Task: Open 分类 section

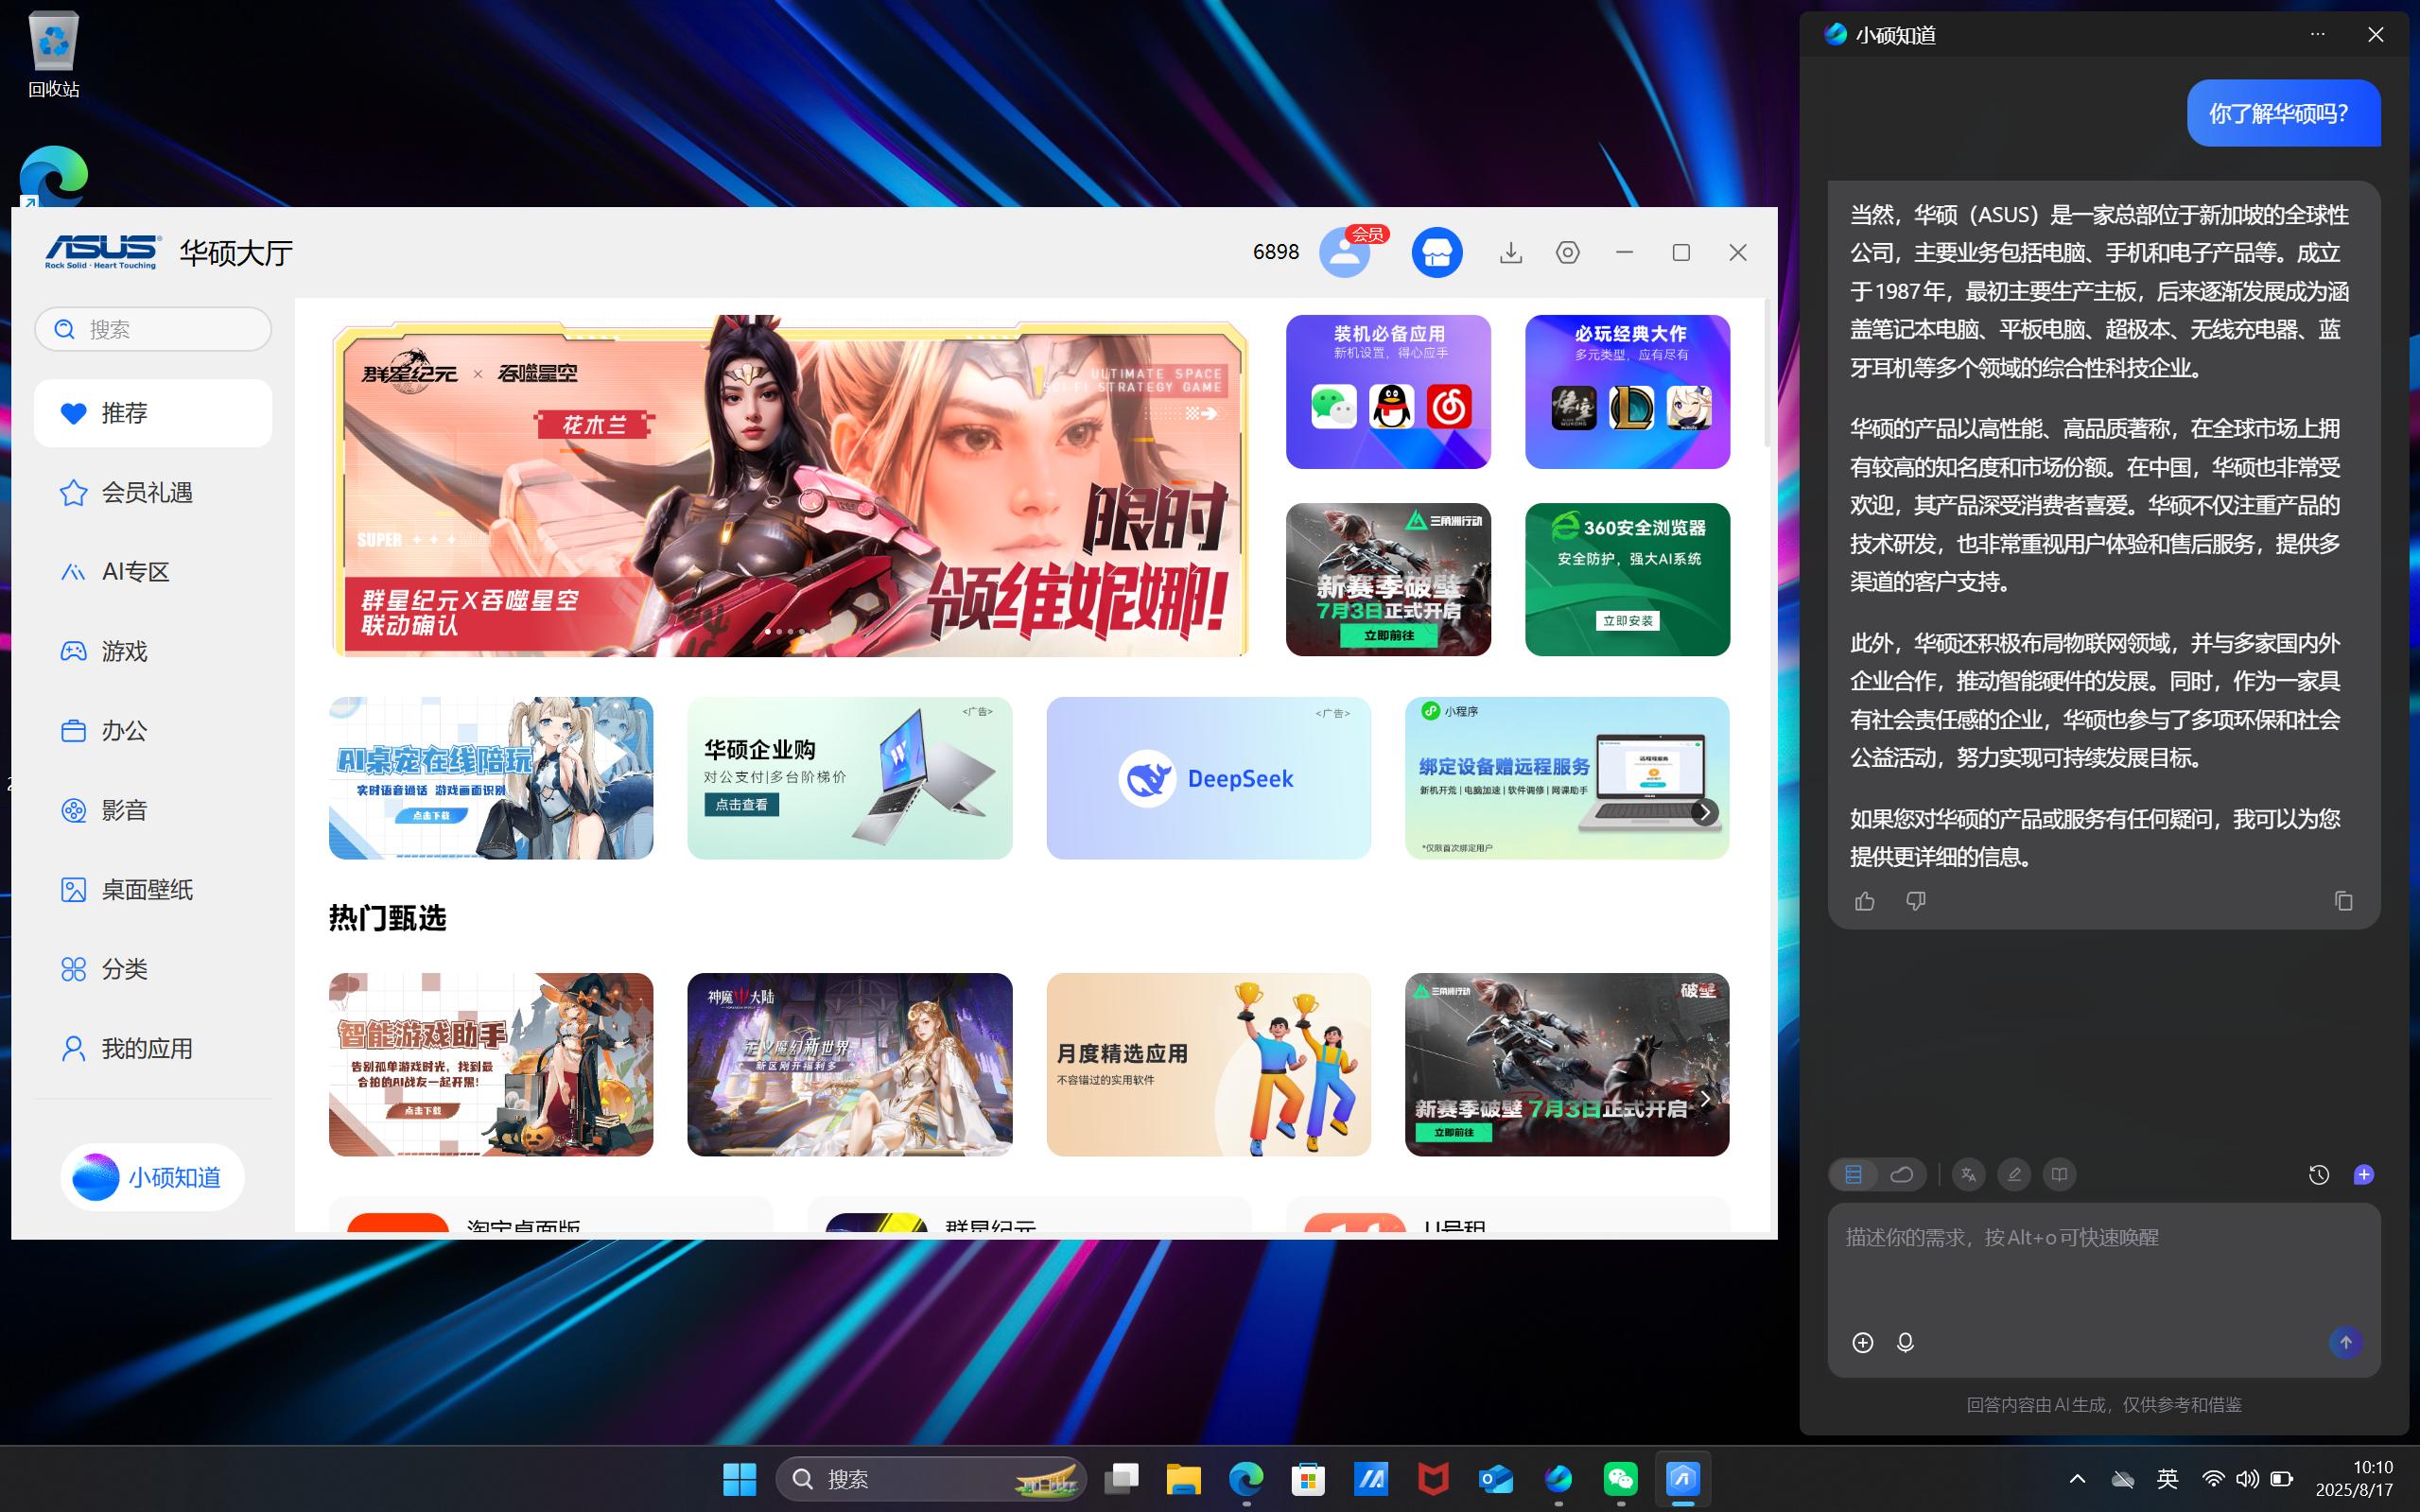Action: tap(153, 969)
